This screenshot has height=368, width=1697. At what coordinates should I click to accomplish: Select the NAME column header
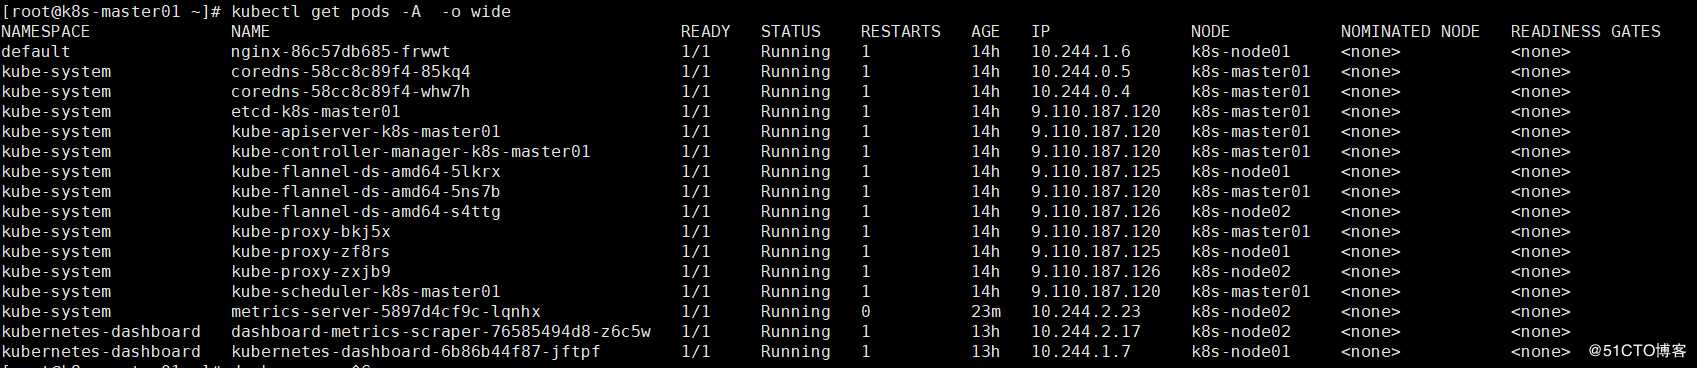tap(251, 32)
